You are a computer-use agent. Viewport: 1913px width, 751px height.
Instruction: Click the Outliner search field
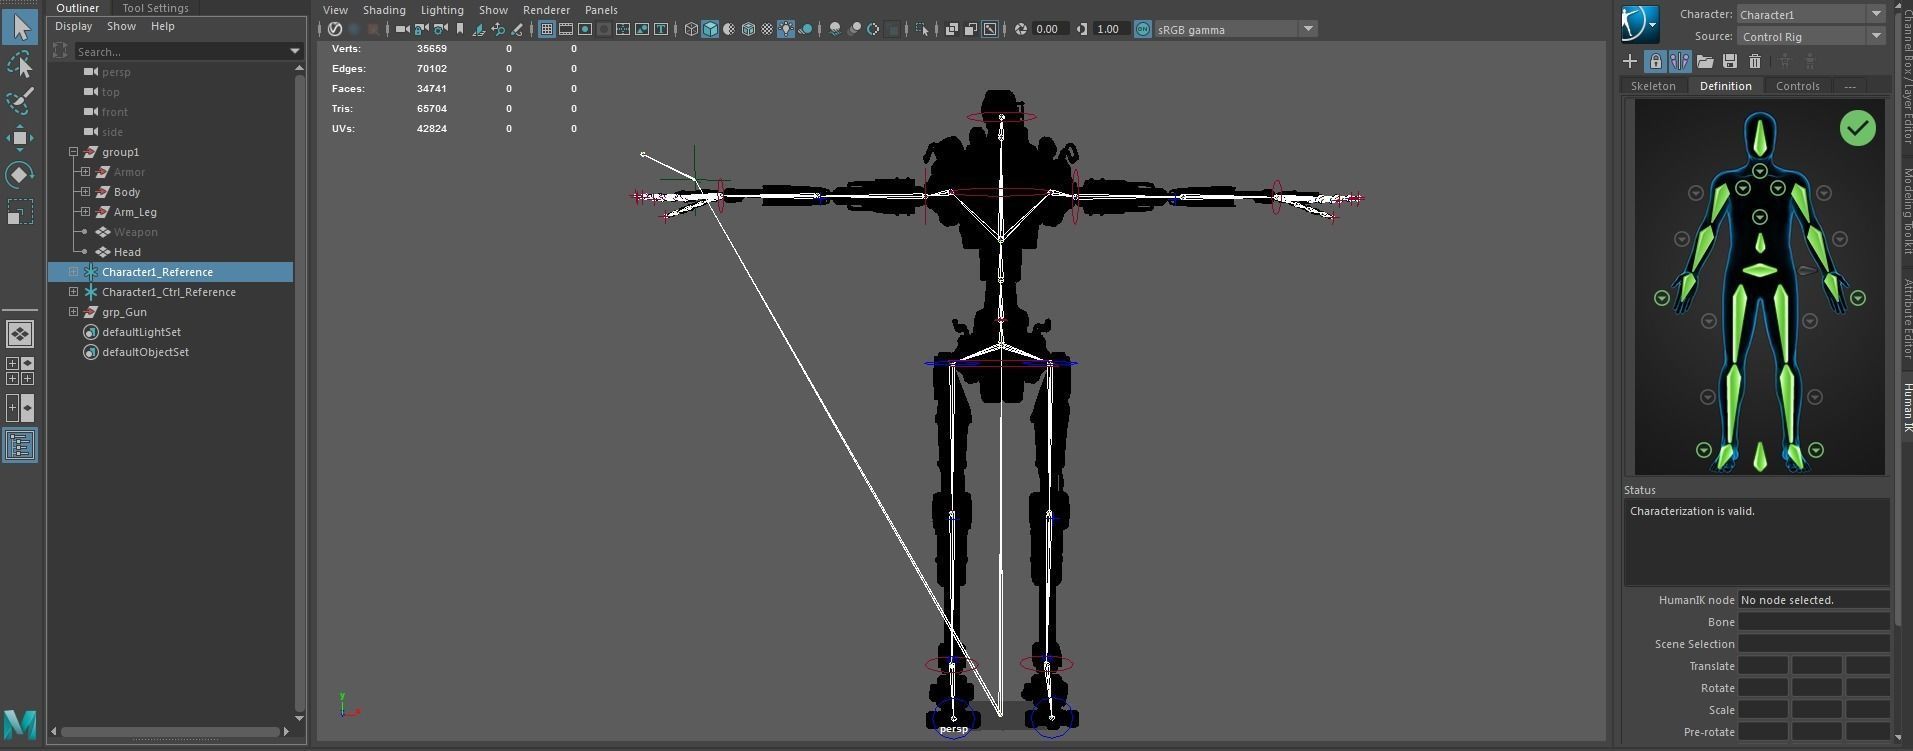[x=181, y=51]
